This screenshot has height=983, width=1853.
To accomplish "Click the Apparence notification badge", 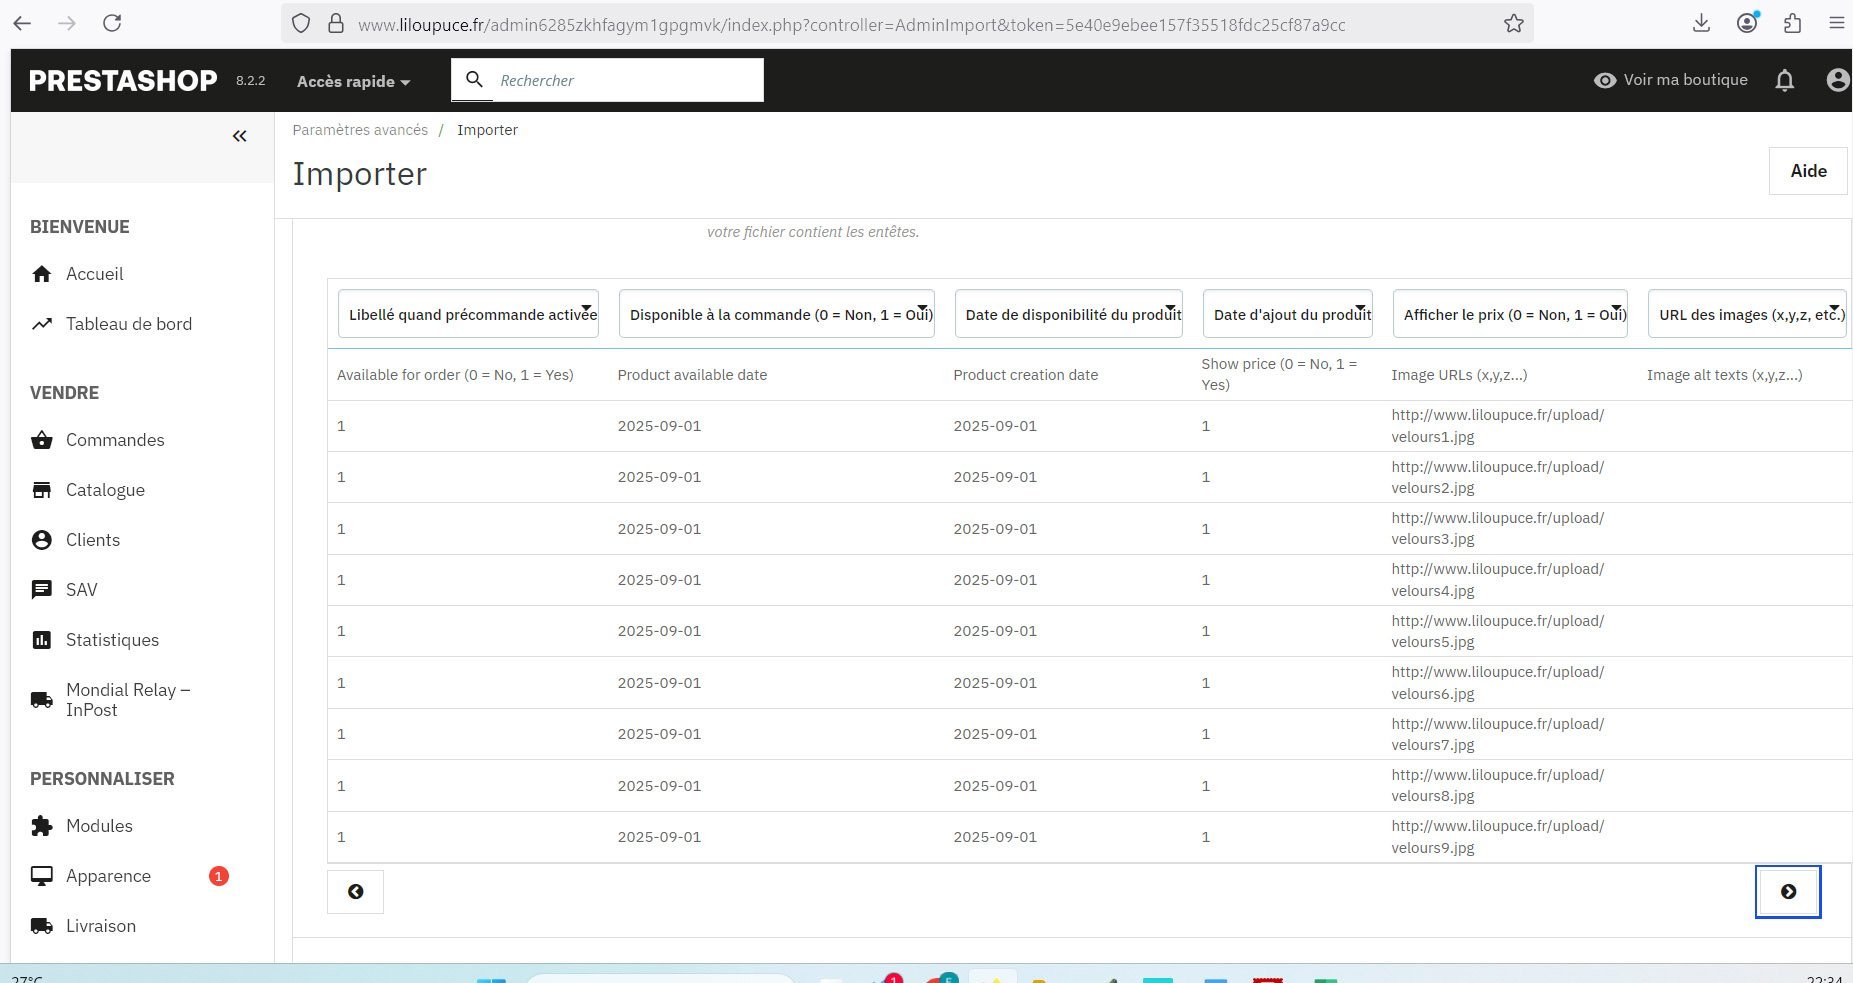I will coord(218,876).
